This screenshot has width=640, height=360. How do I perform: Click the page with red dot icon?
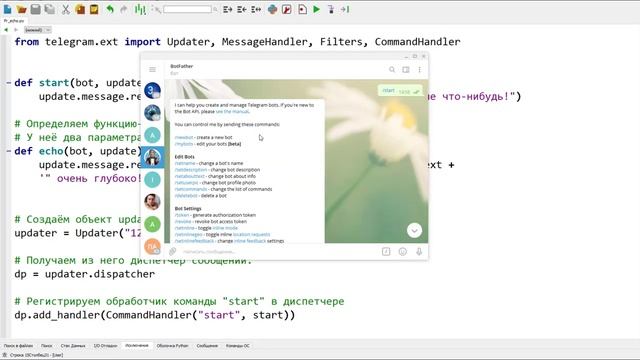tap(302, 9)
